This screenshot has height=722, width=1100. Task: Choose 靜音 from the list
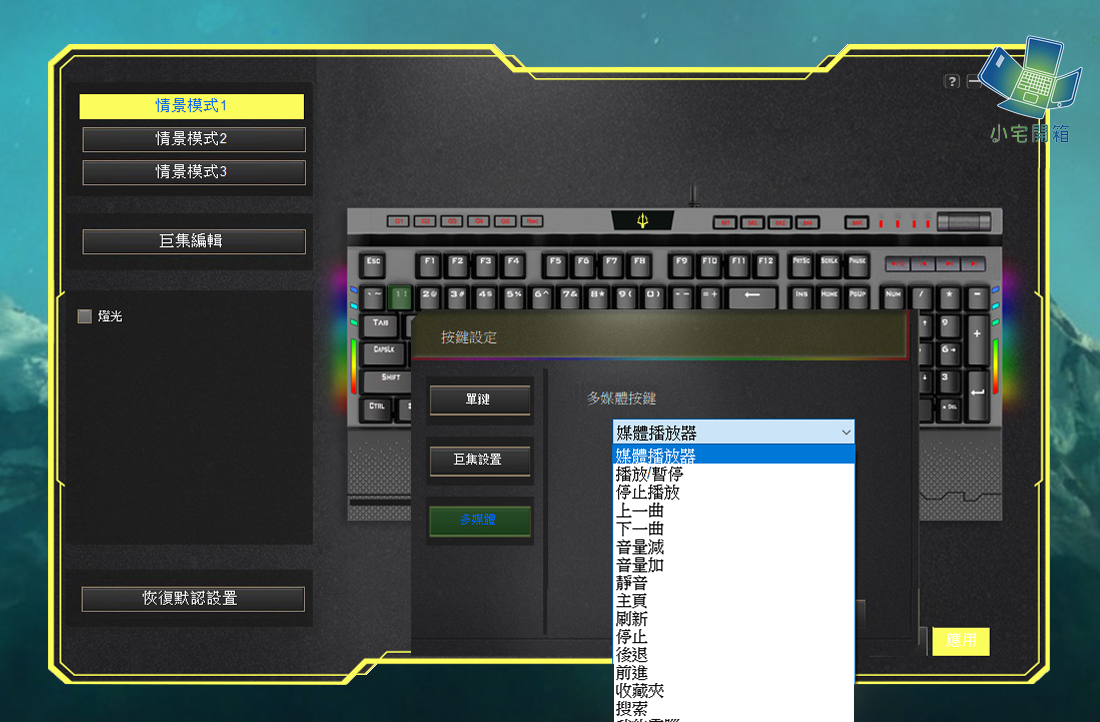733,582
